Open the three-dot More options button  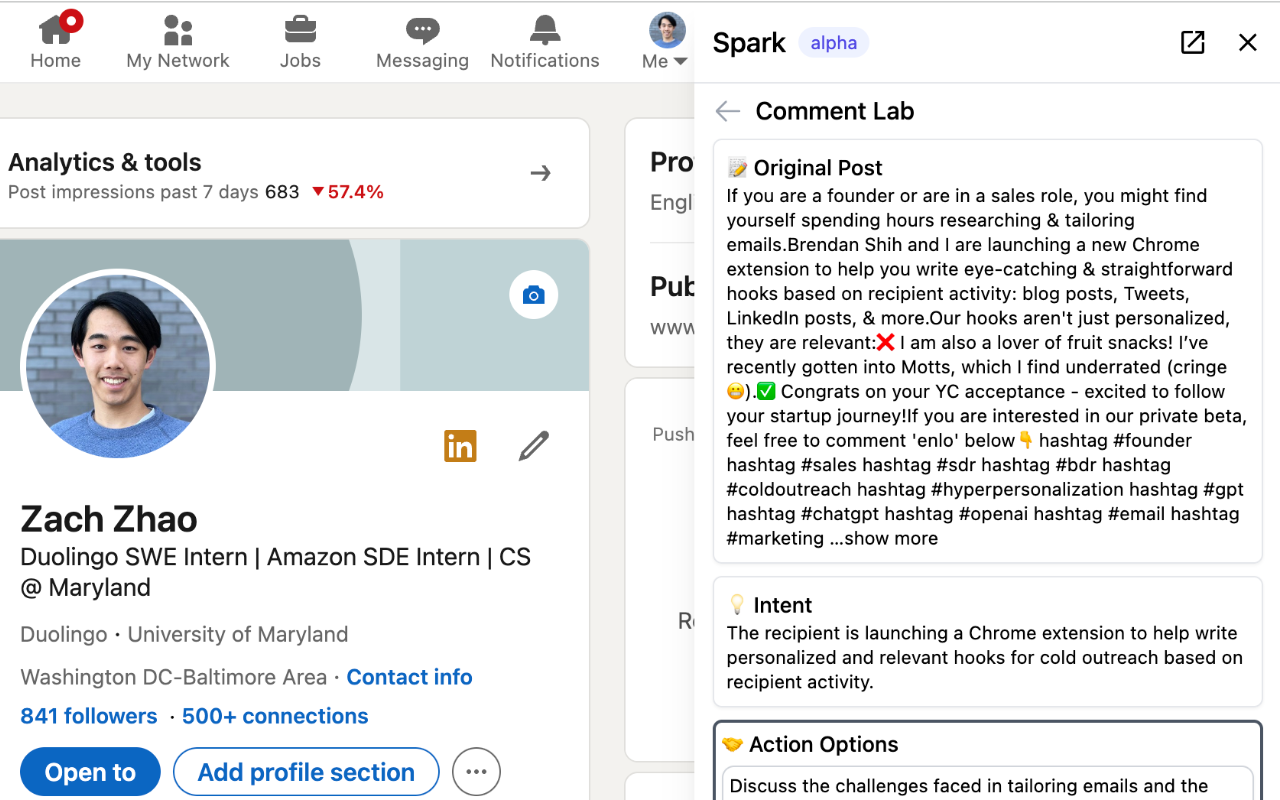tap(476, 772)
